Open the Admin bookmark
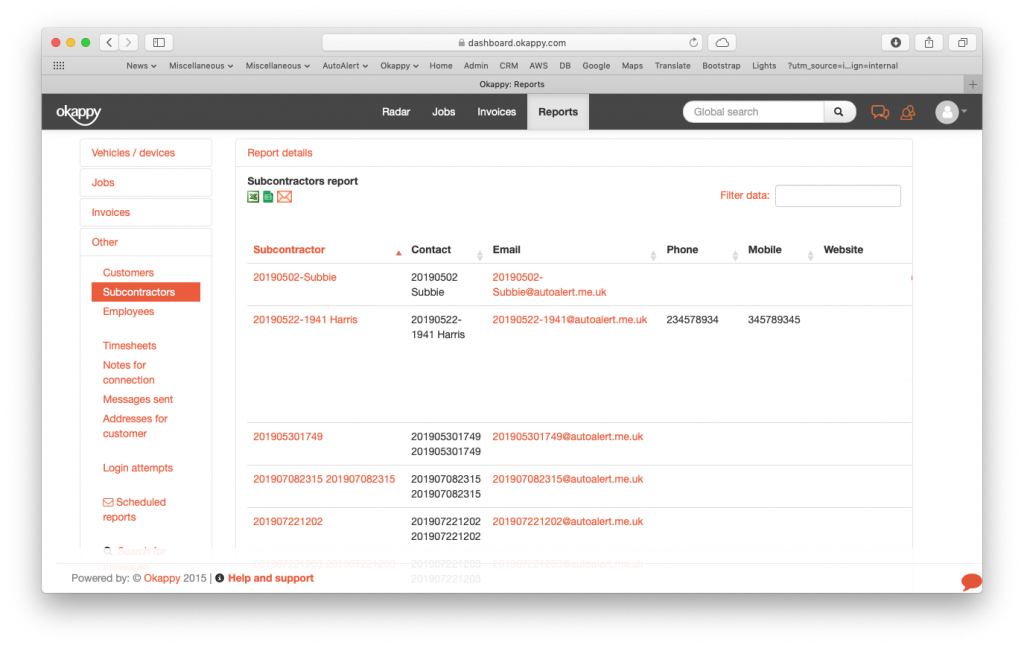 [x=475, y=65]
